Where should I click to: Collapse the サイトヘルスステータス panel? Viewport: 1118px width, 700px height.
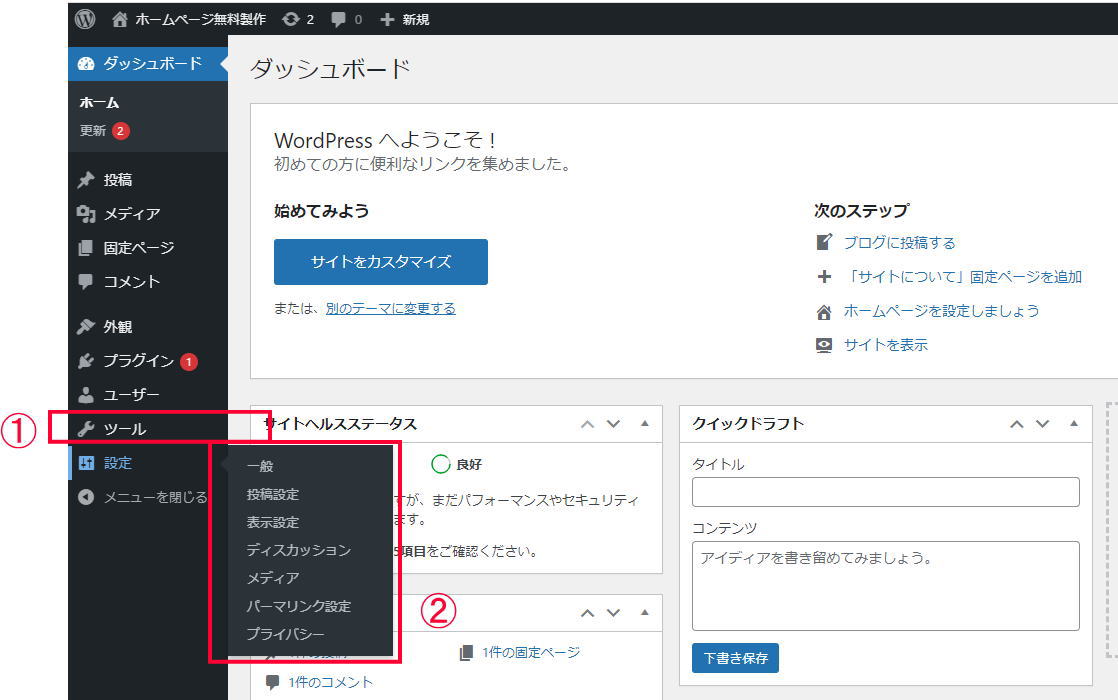645,423
